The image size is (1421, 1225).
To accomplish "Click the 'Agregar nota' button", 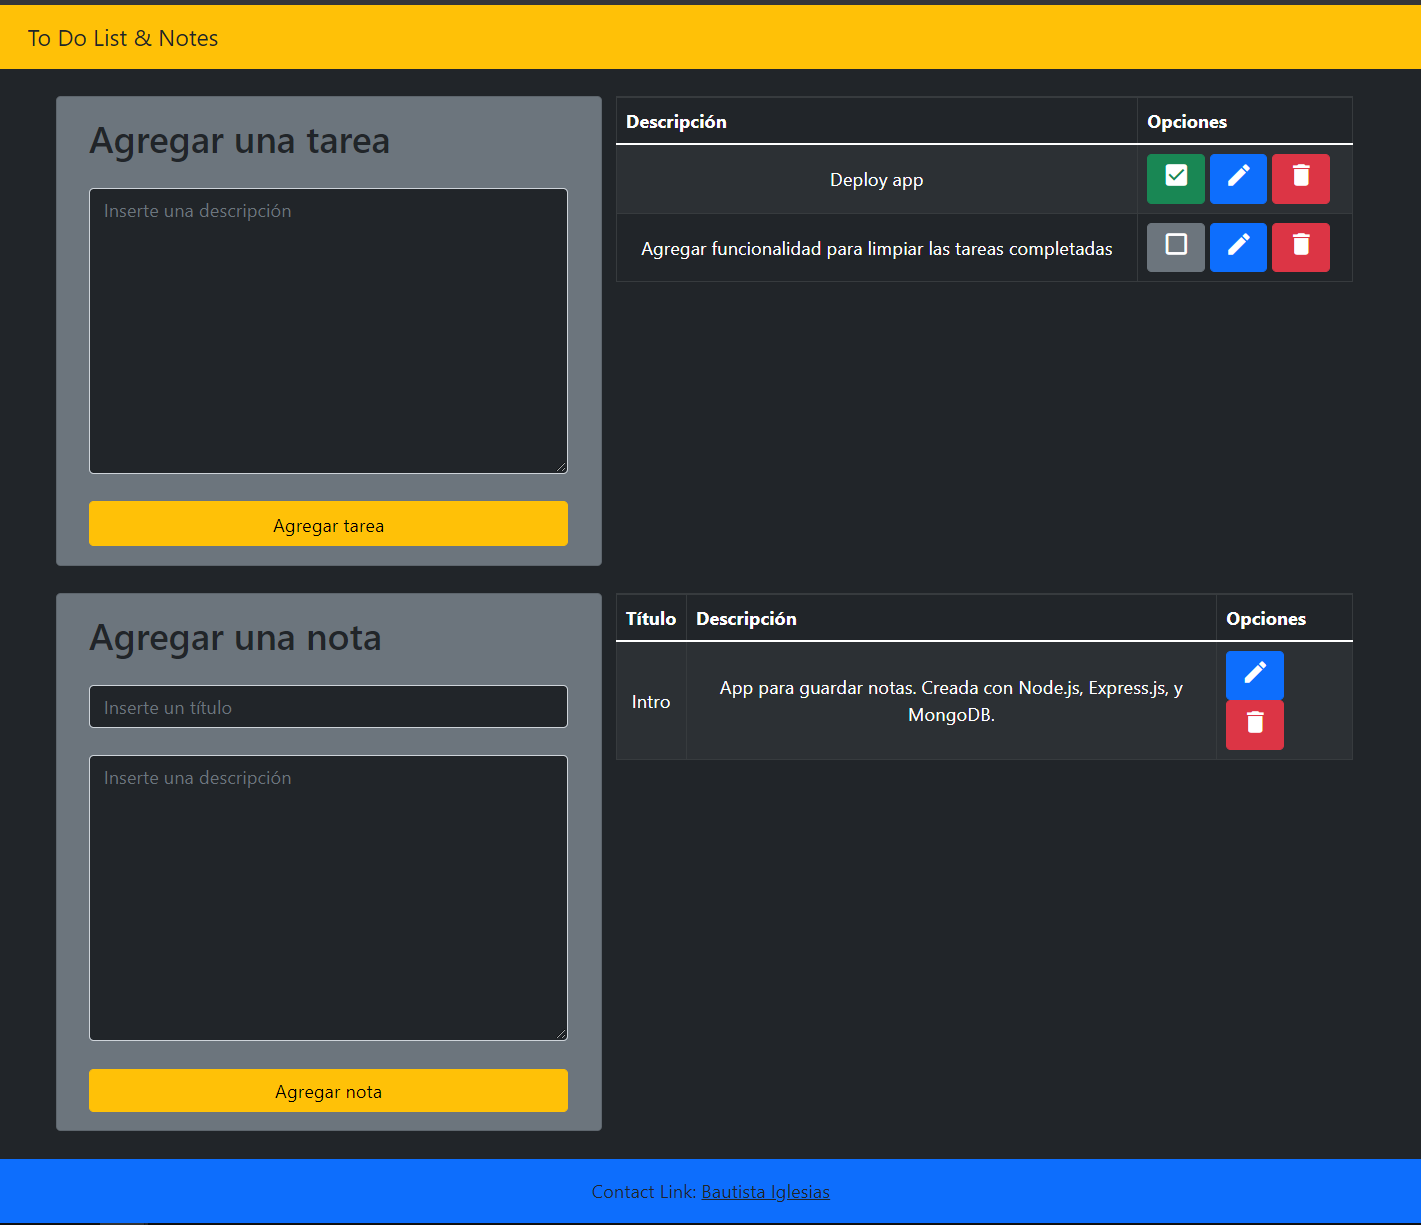I will click(x=328, y=1091).
